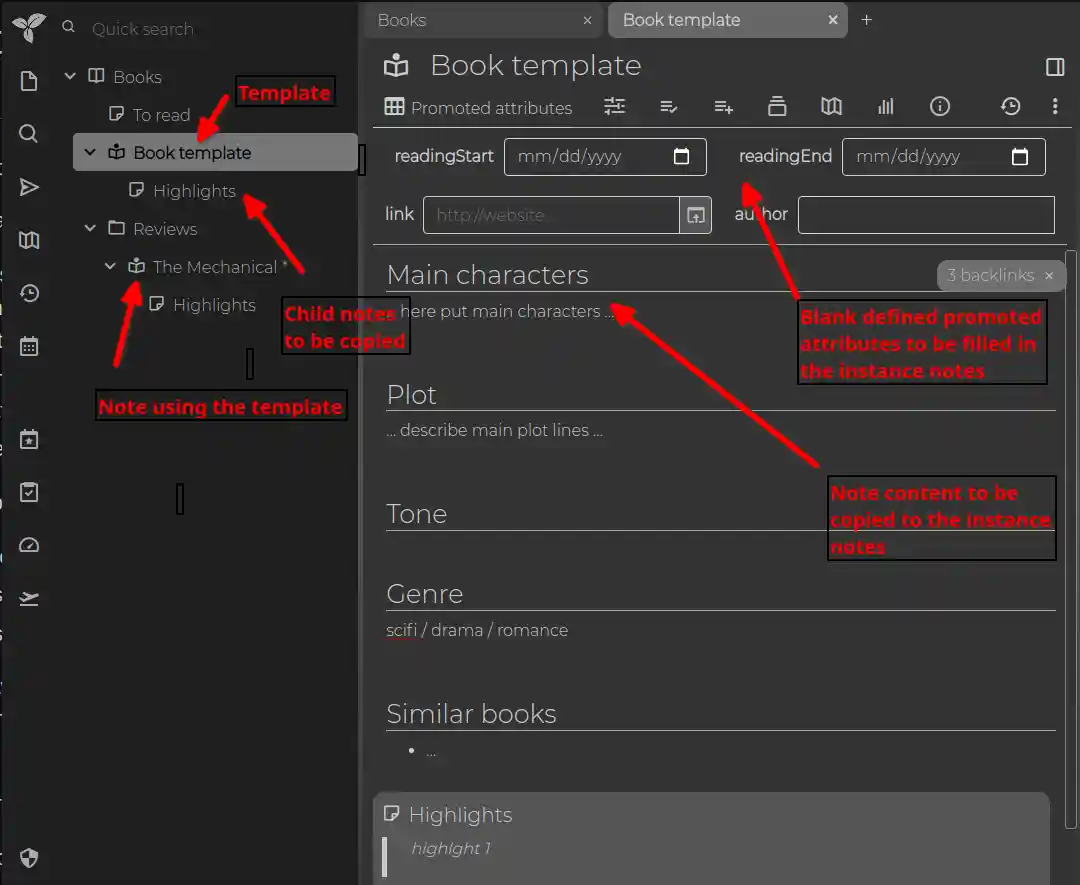The image size is (1080, 885).
Task: Collapse The Mechanical note chevron
Action: 110,267
